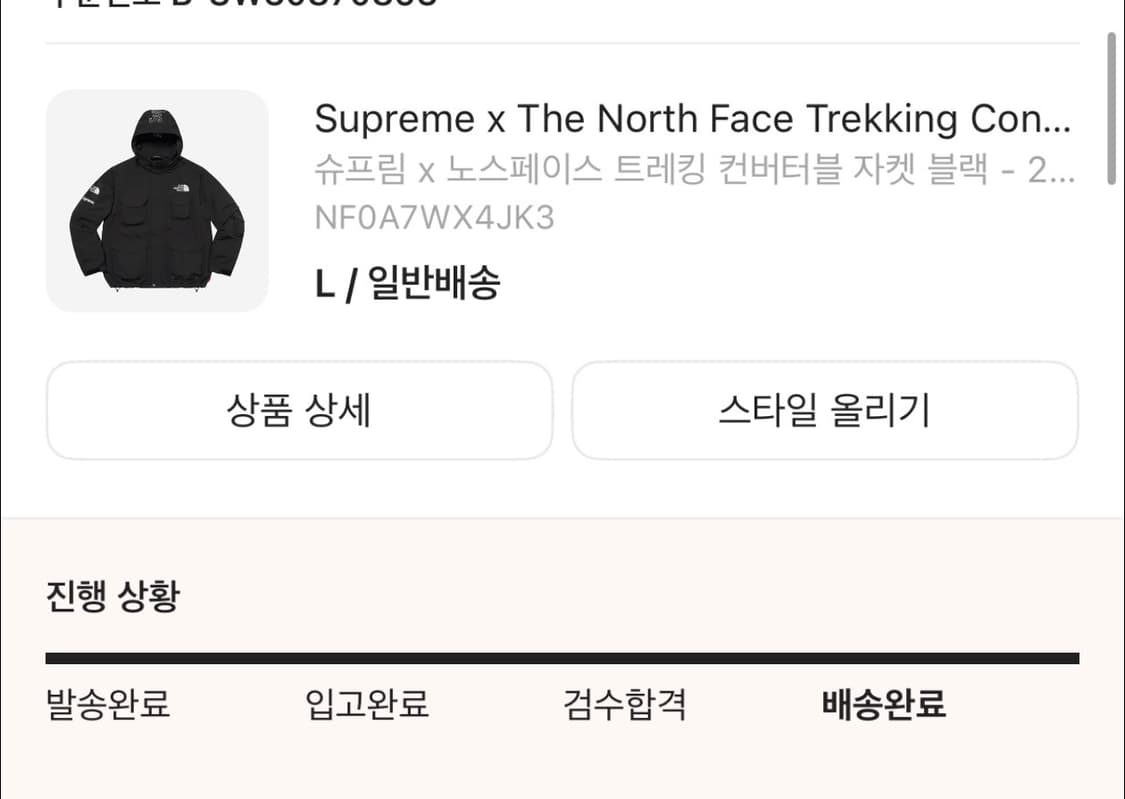Click the vertical scrollbar thumb

[x=1111, y=108]
